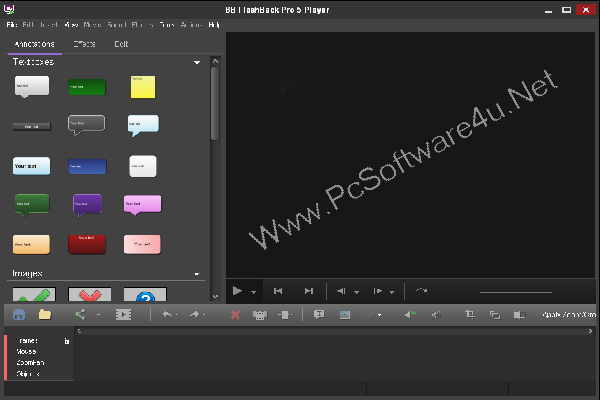Switch to the Effects tab
Screen dimensions: 600x400
pyautogui.click(x=84, y=44)
